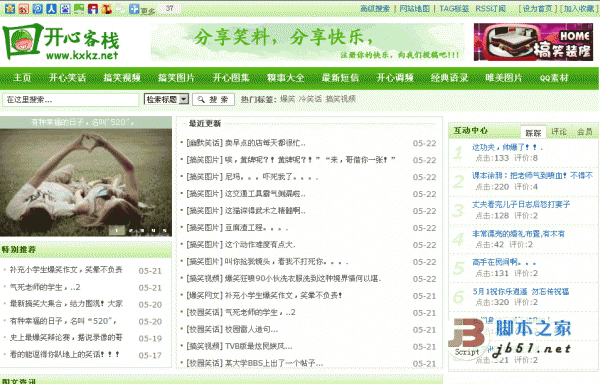The width and height of the screenshot is (600, 384).
Task: Click 加入收藏 to bookmark site
Action: pos(579,8)
